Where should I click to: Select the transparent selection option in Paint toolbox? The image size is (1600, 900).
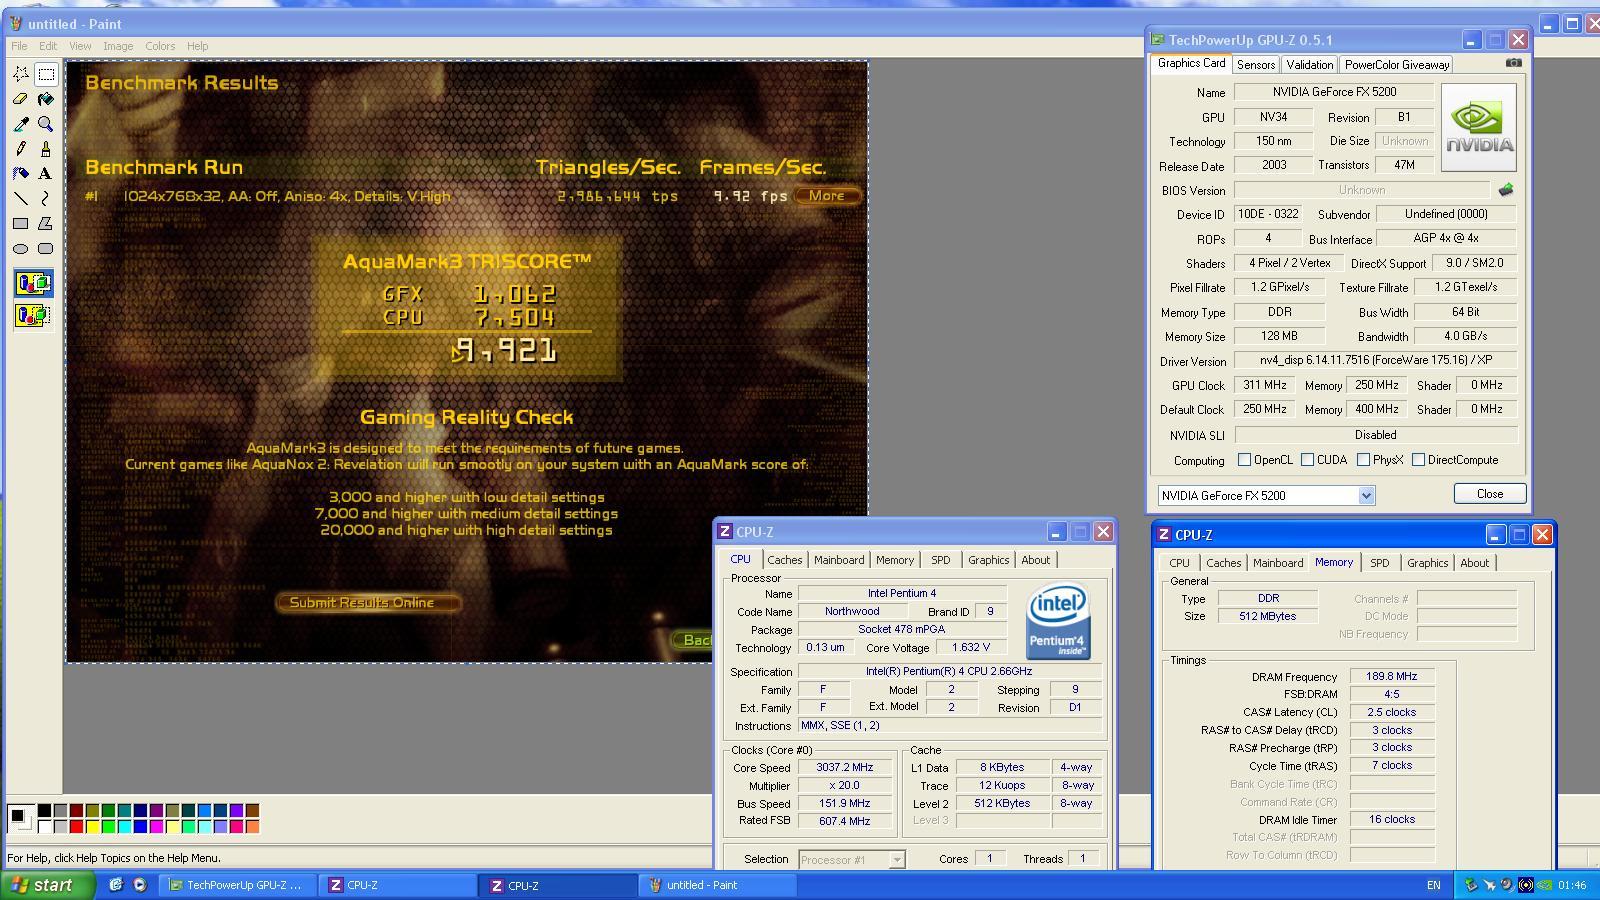coord(33,316)
